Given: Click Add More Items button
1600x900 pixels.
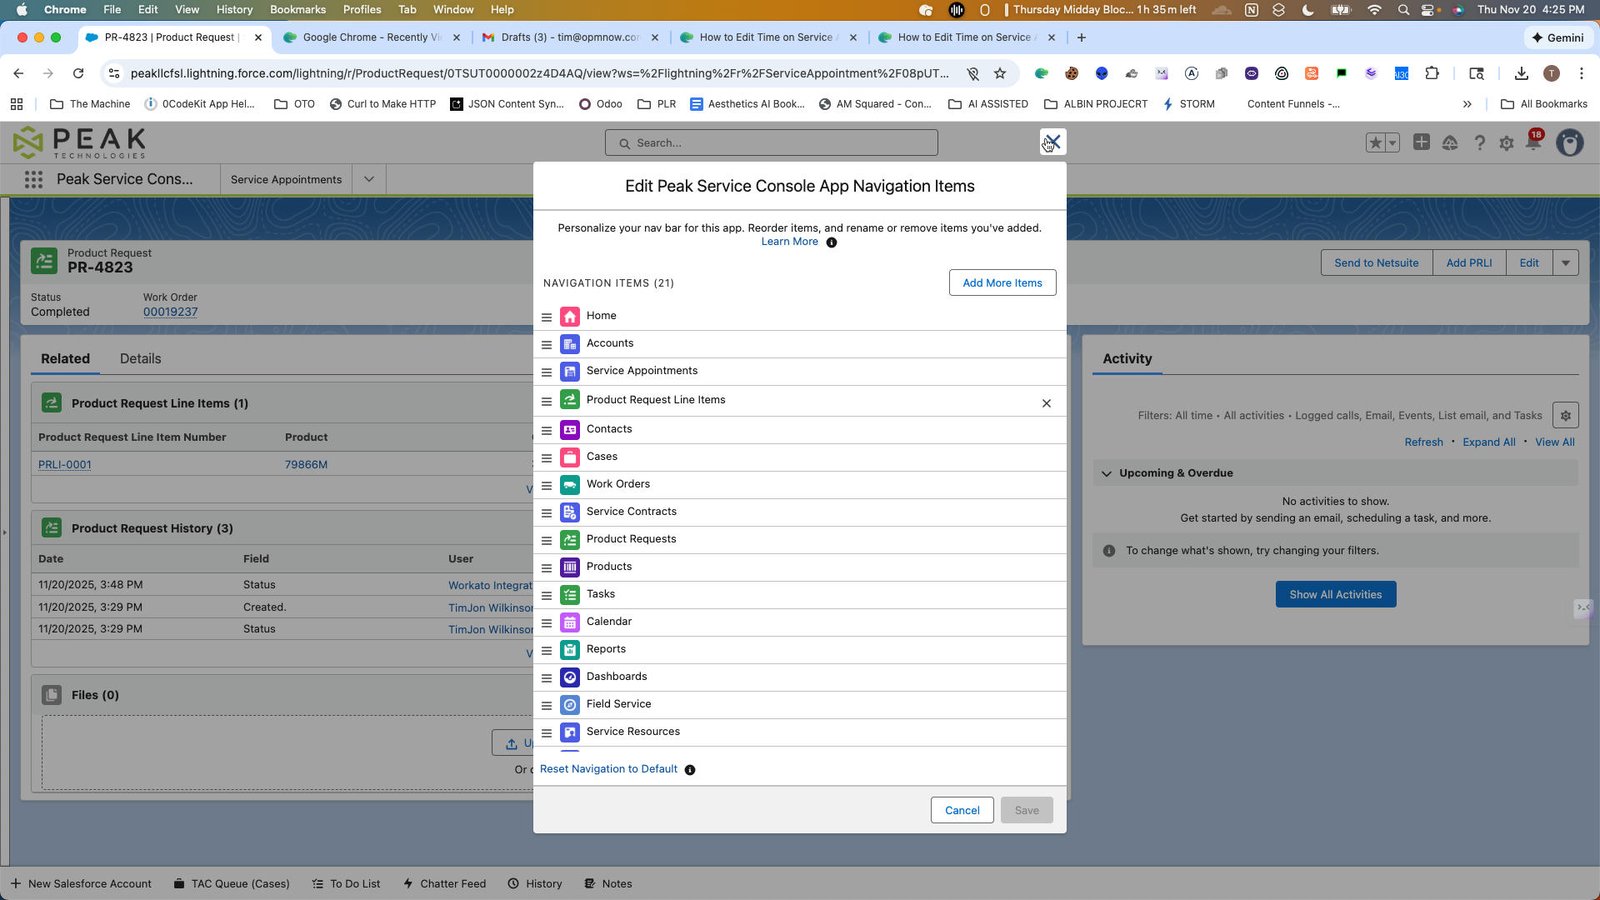Looking at the screenshot, I should [1002, 283].
